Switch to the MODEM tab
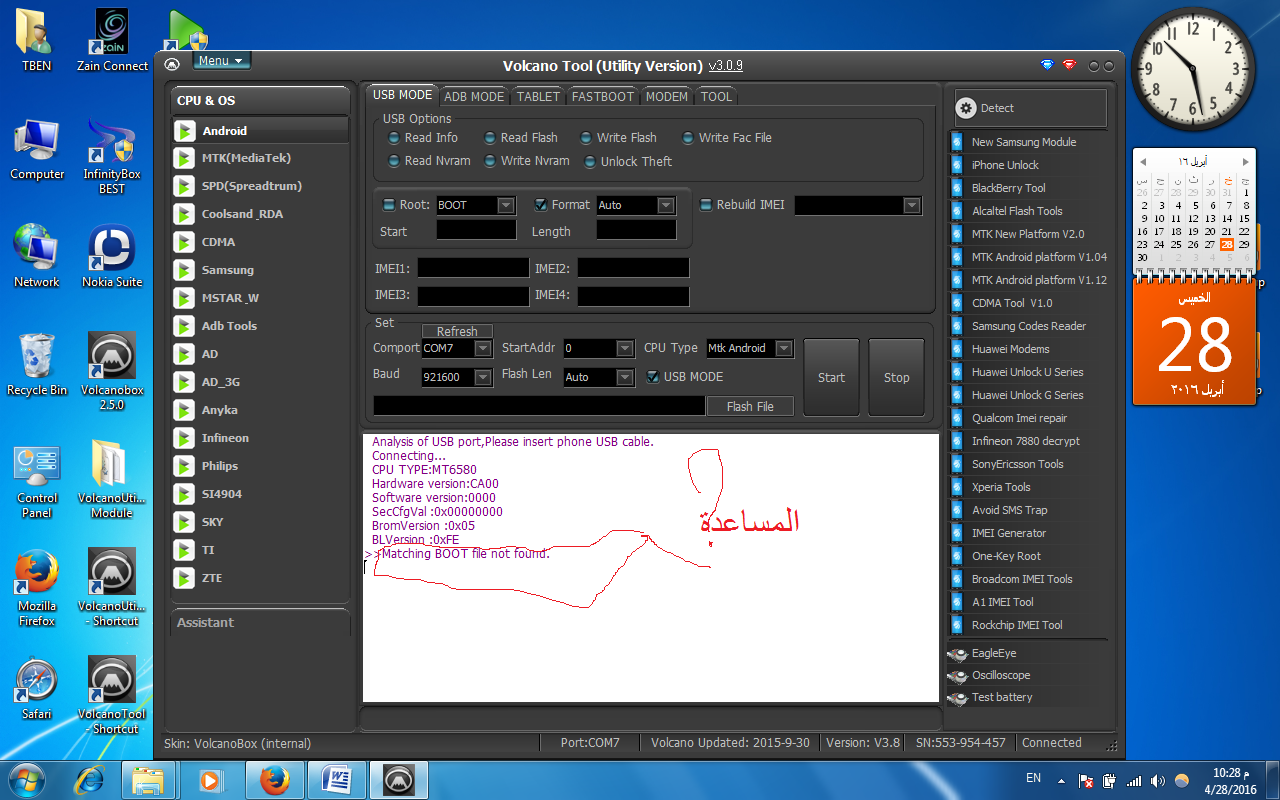This screenshot has width=1280, height=800. coord(667,96)
